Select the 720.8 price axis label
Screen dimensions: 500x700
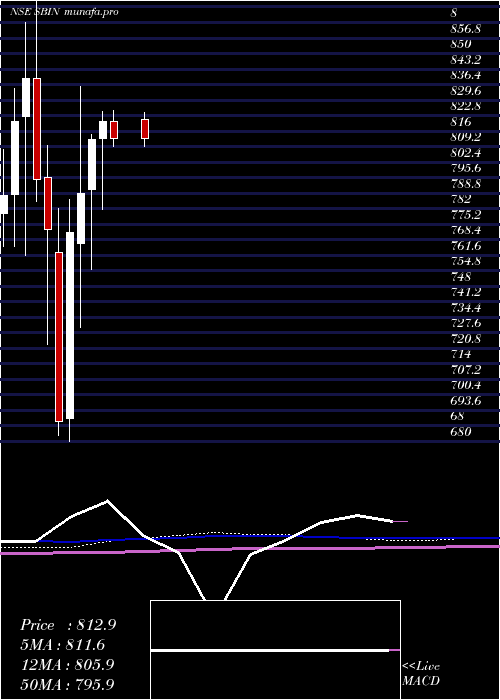click(465, 339)
